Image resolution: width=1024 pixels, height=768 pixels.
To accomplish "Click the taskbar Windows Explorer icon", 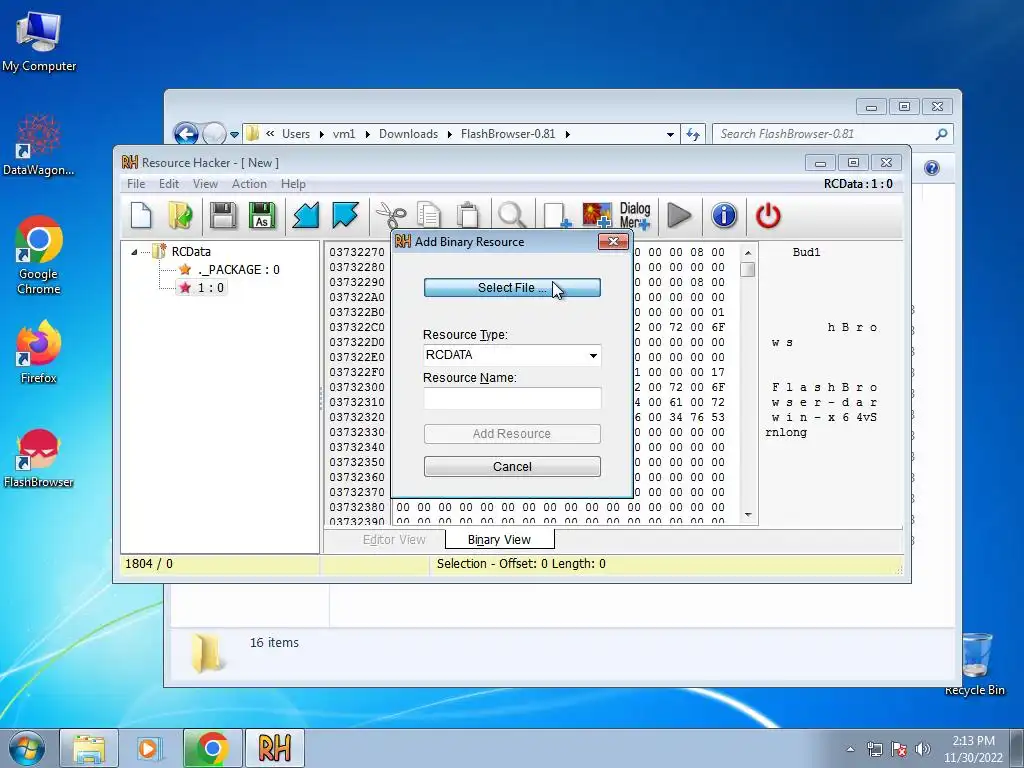I will pyautogui.click(x=89, y=748).
